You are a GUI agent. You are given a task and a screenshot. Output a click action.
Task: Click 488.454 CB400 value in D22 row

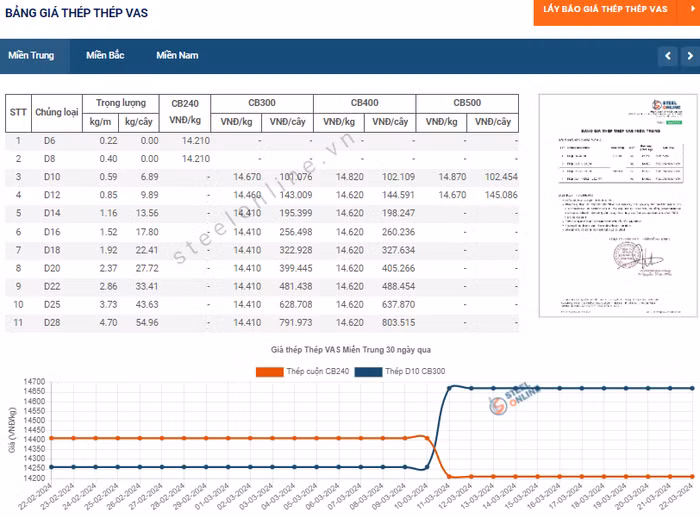tap(398, 286)
